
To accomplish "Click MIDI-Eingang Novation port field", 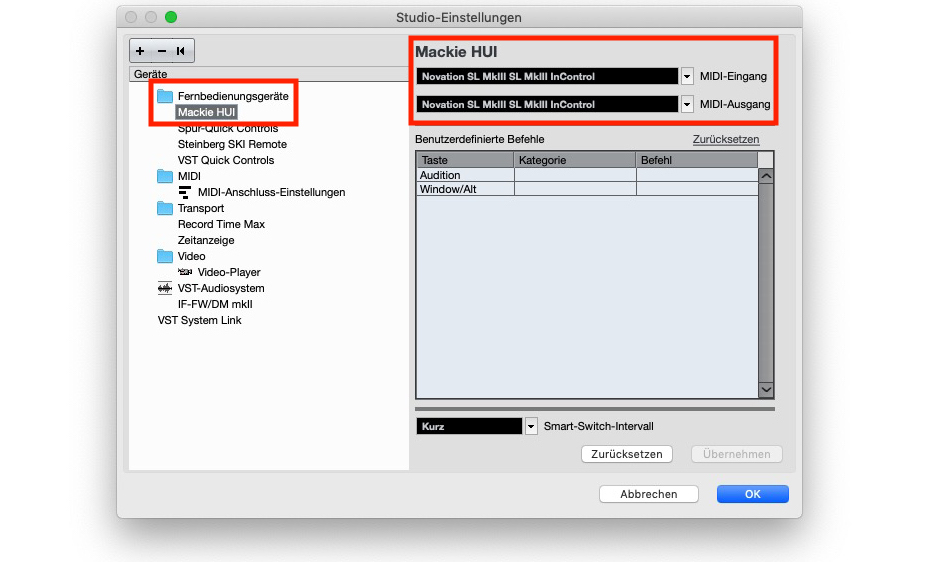I will 547,77.
